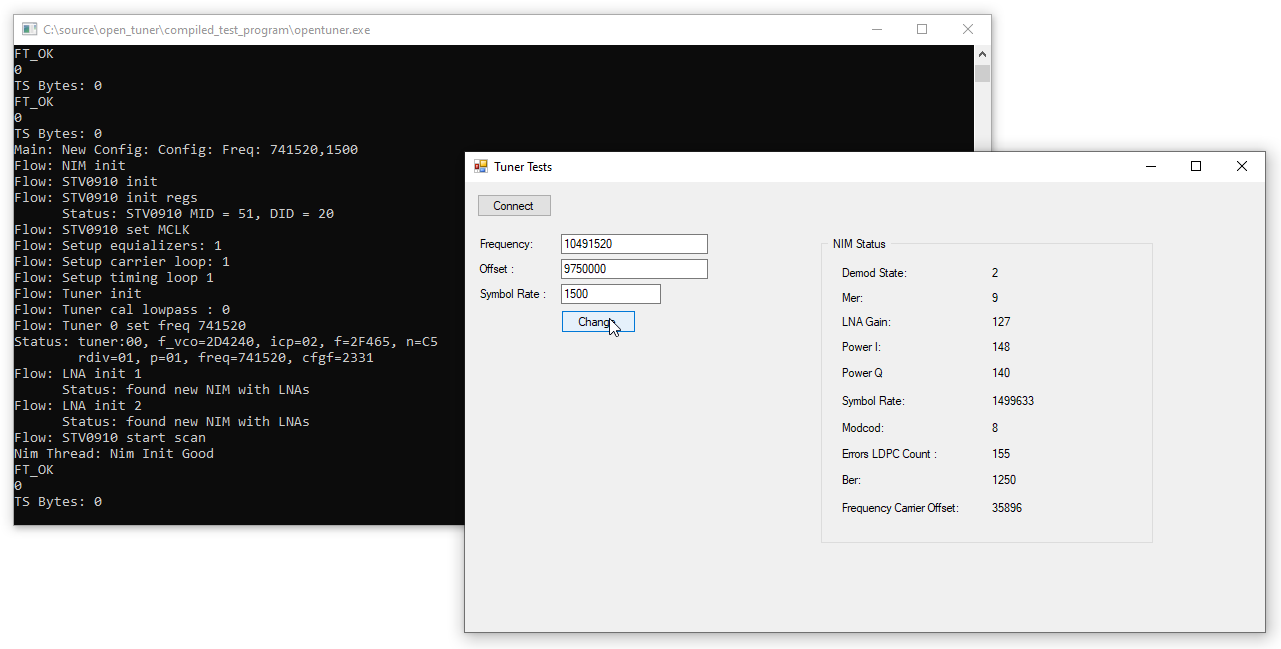Screen dimensions: 1281x649
Task: Click the Connect button
Action: [x=514, y=206]
